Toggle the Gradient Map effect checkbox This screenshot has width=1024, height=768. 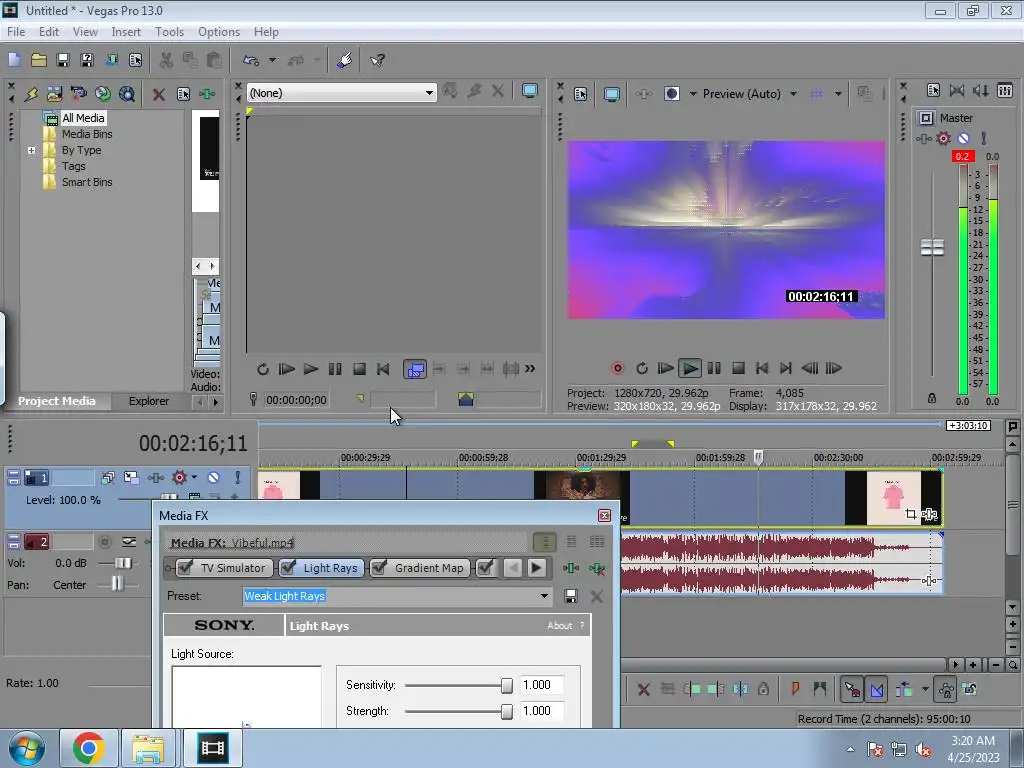379,568
